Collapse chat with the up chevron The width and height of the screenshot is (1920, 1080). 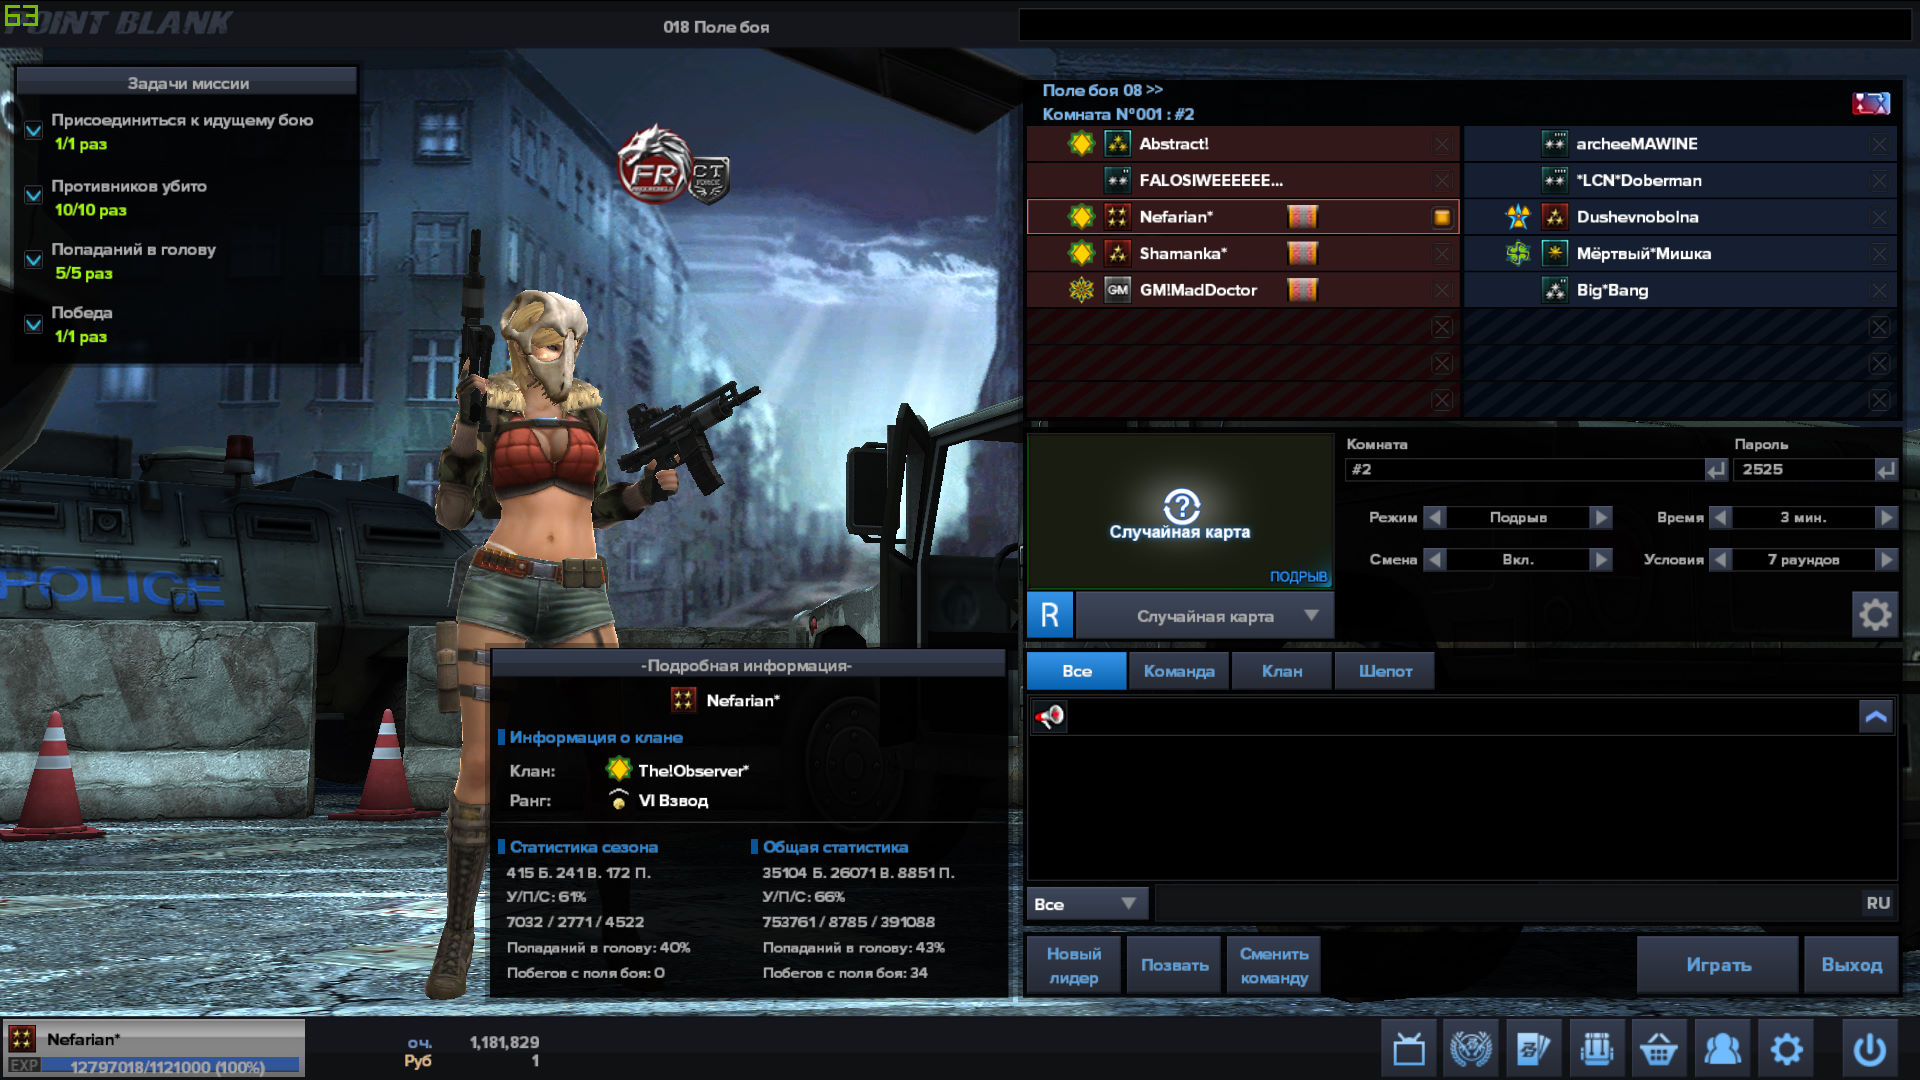(1876, 716)
